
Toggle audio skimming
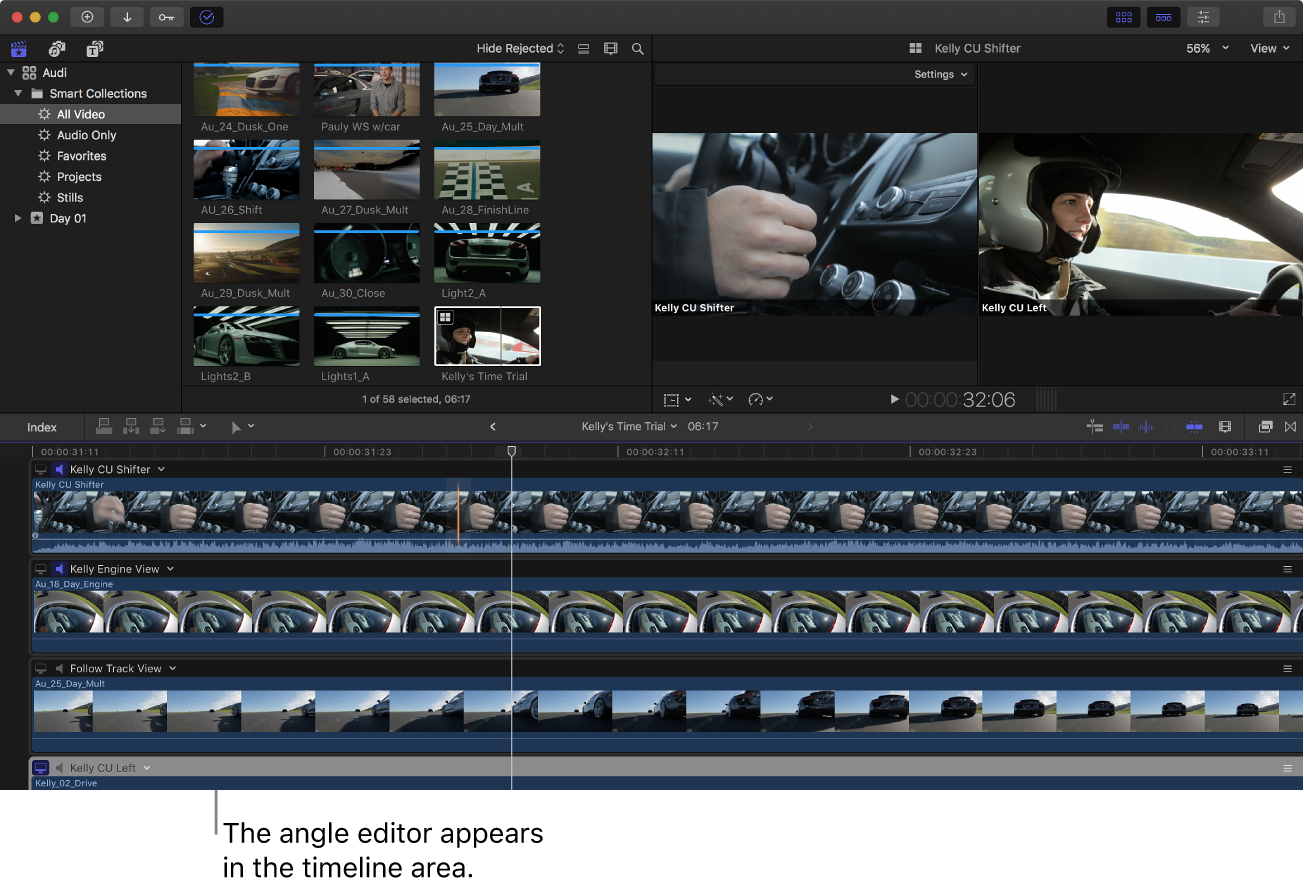1145,426
